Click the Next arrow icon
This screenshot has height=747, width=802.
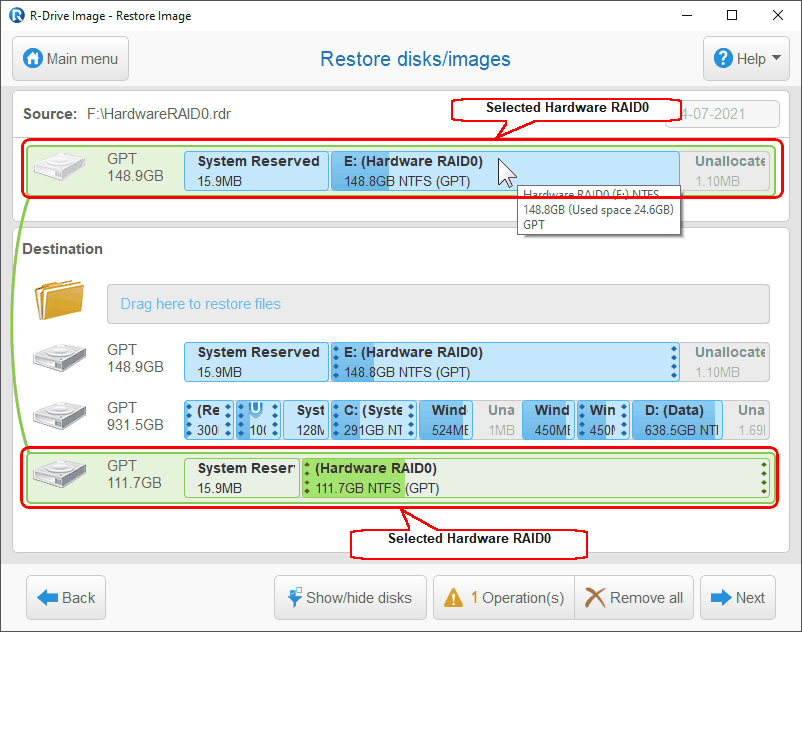(721, 597)
